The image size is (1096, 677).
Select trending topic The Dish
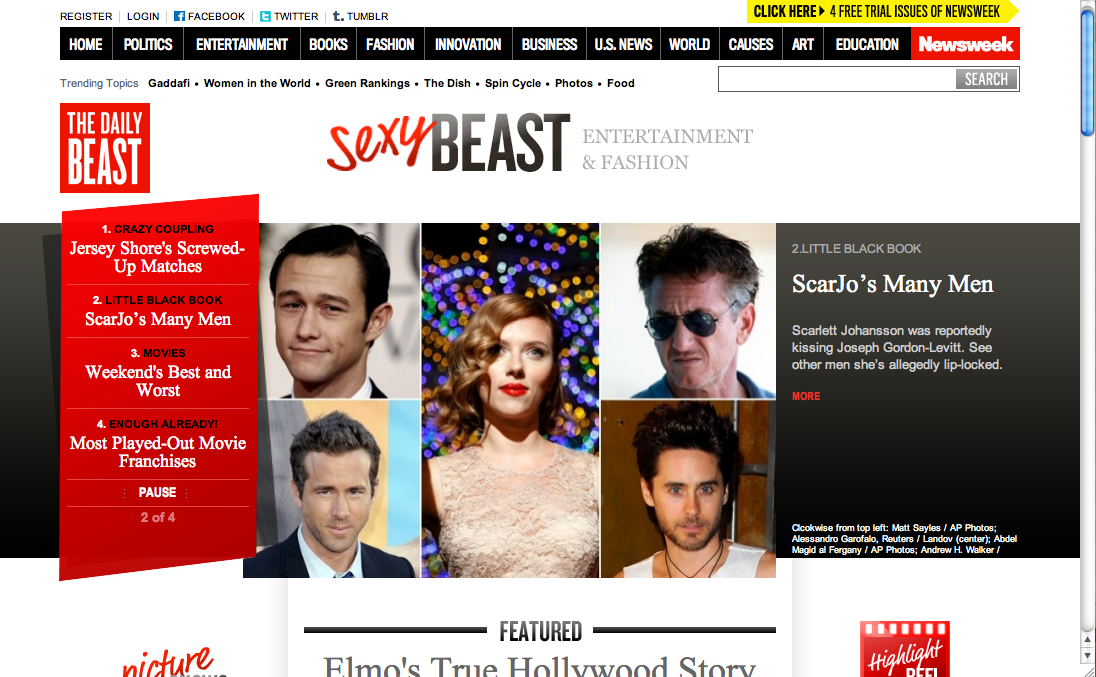(447, 83)
